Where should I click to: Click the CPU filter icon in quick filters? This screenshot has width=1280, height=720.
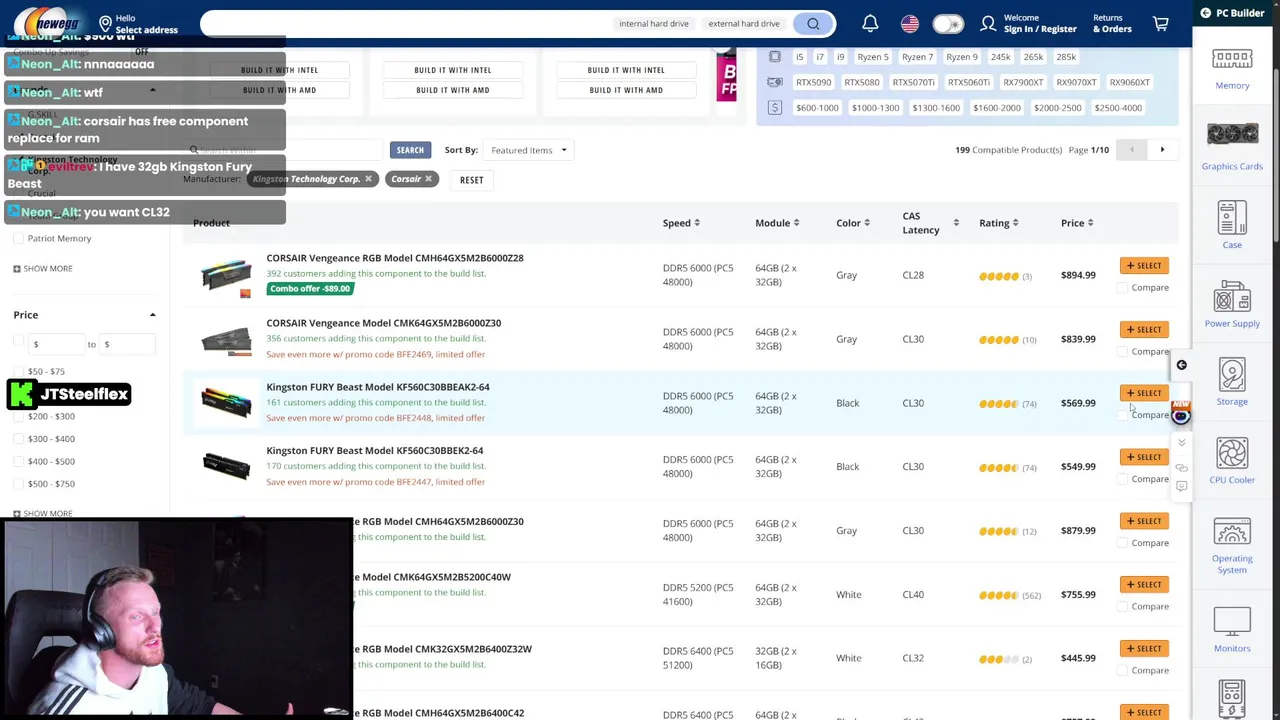pyautogui.click(x=775, y=57)
